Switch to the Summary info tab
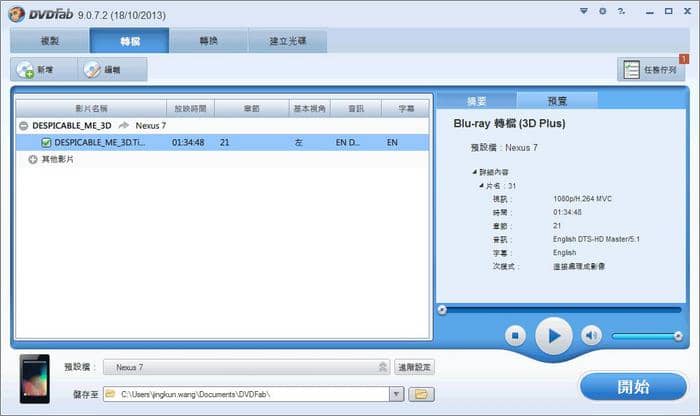 (x=476, y=101)
